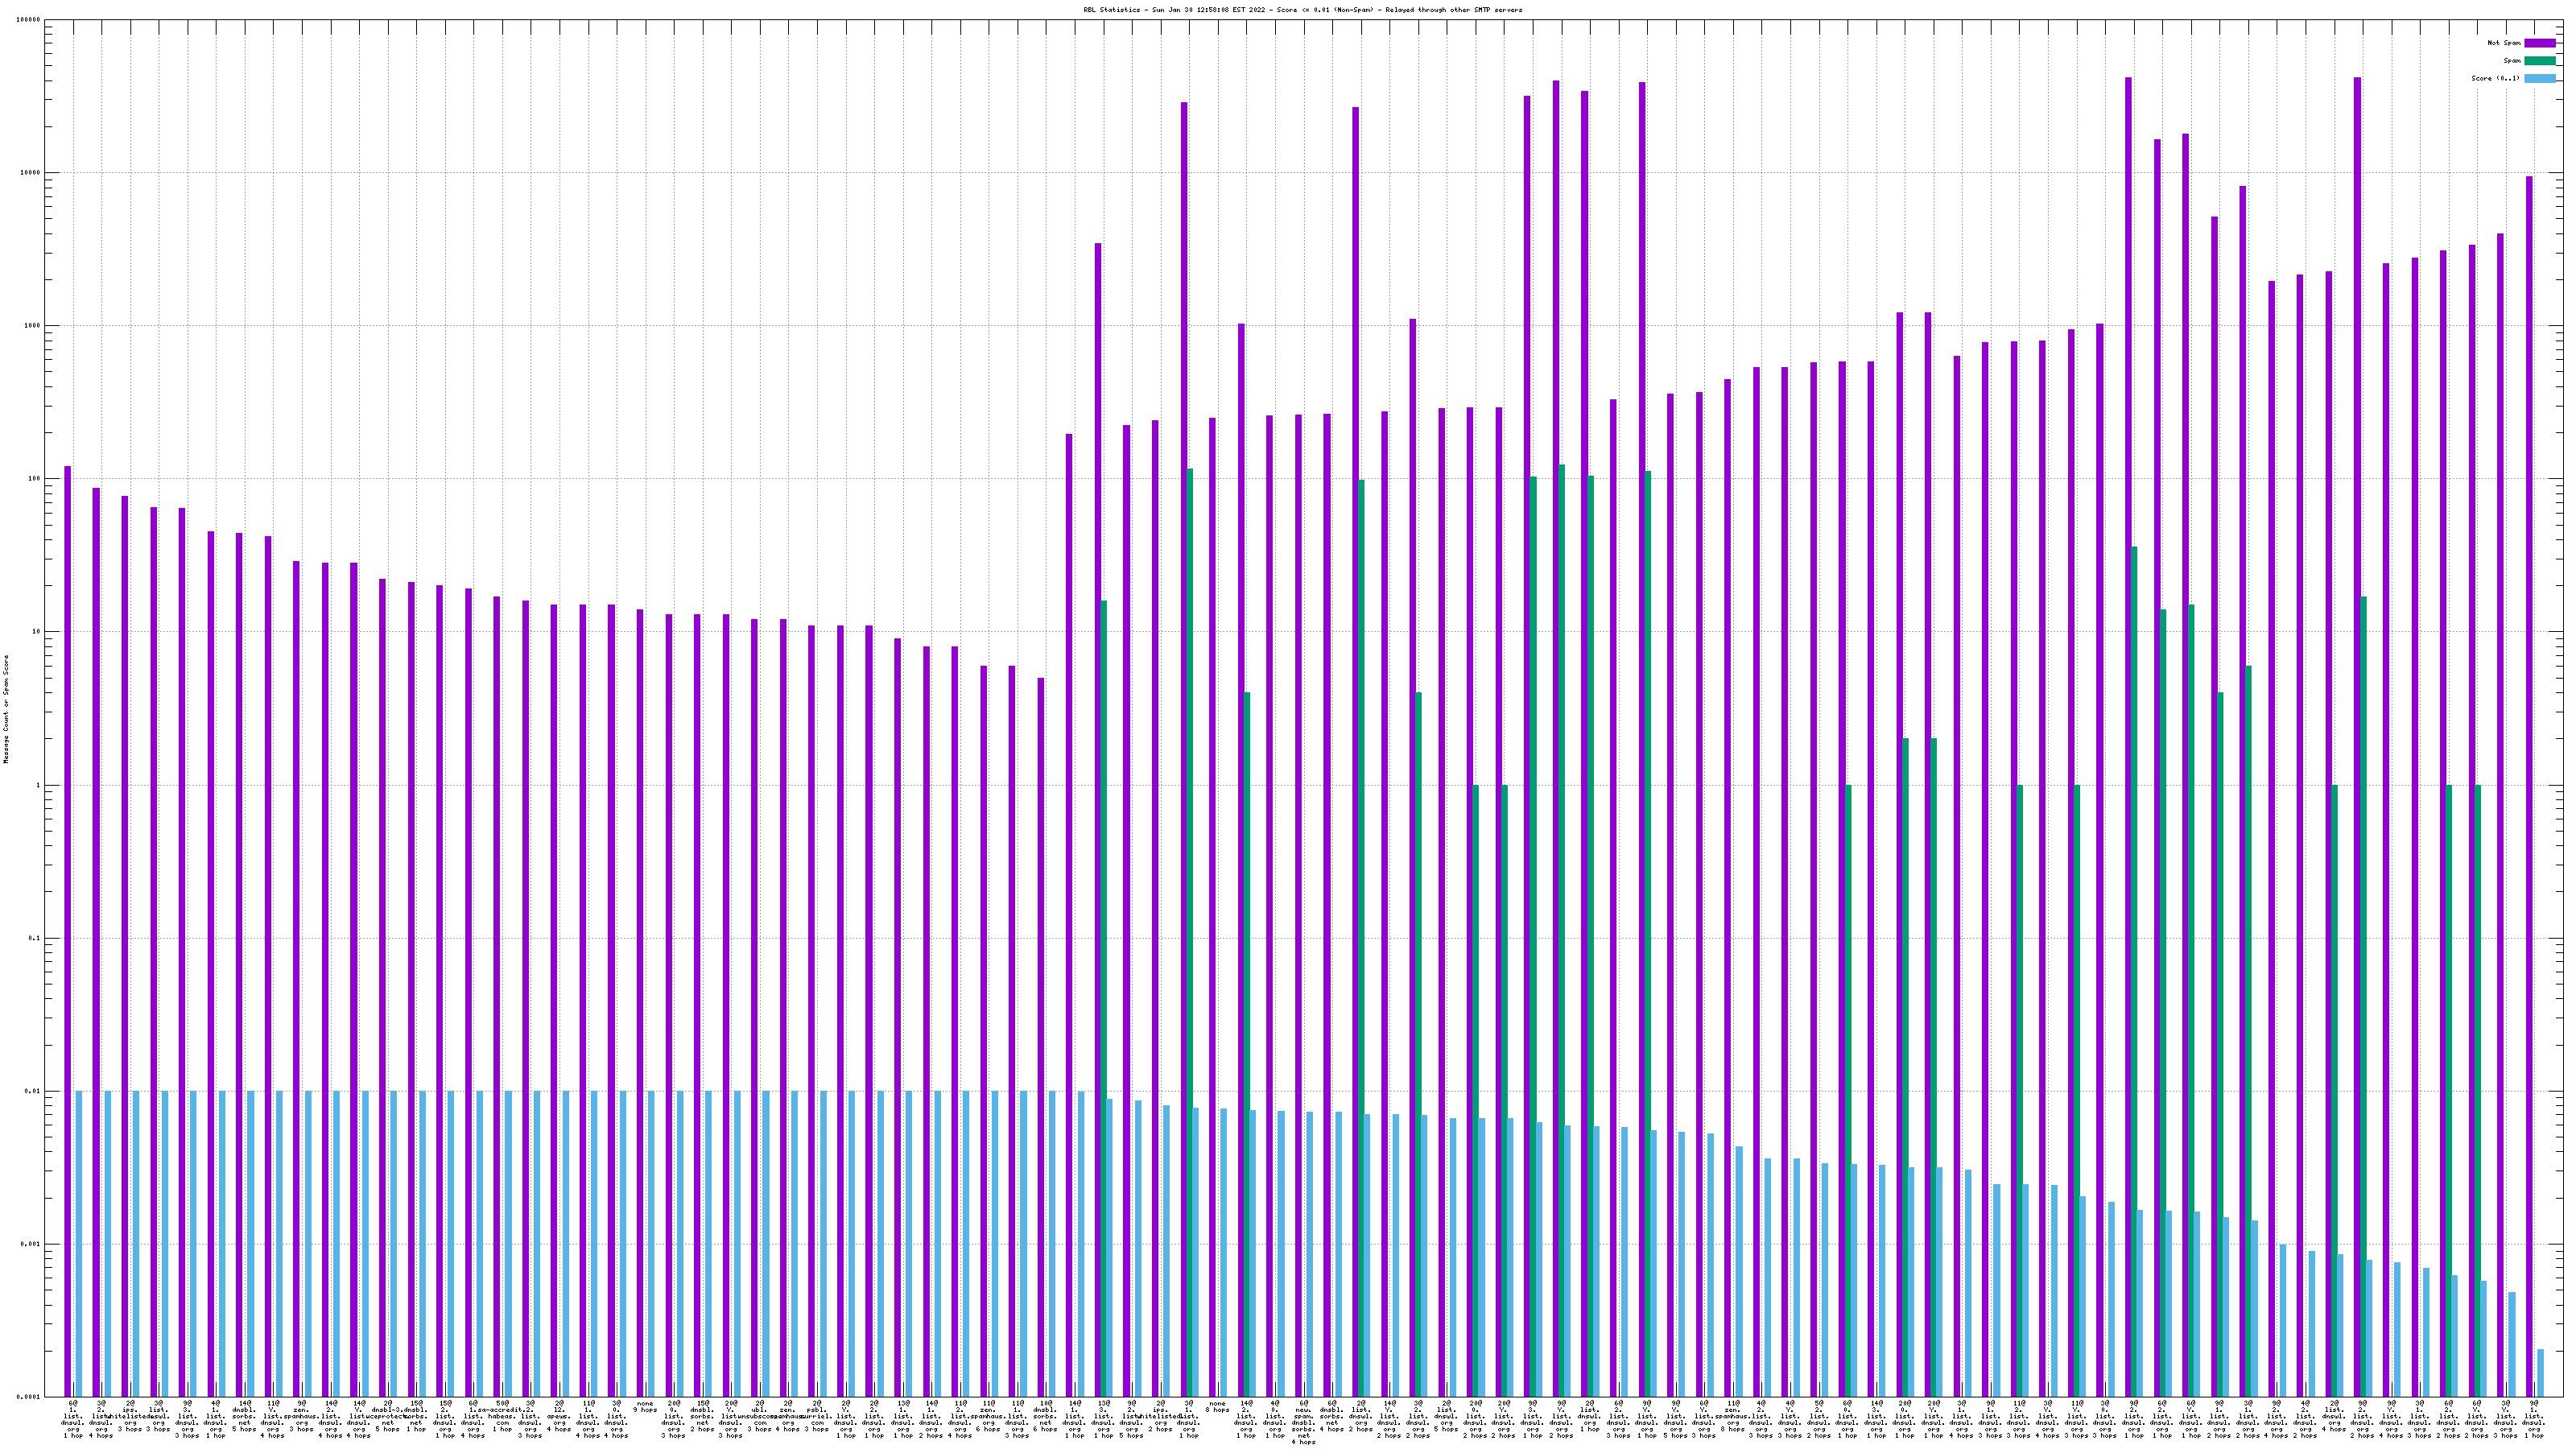Click the 'dnsbl.sorbs.net 5 hops' x-axis label
The image size is (2576, 1449).
[245, 1416]
